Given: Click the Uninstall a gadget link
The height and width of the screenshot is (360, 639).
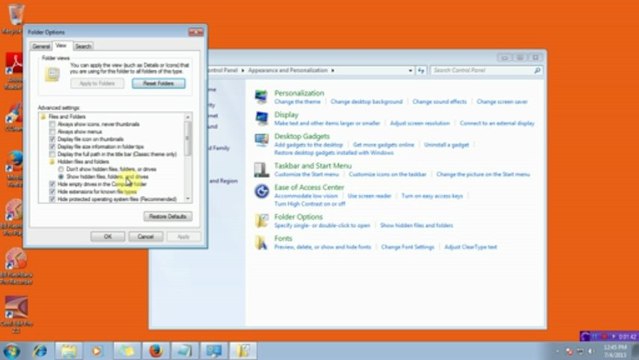Looking at the screenshot, I should 446,145.
